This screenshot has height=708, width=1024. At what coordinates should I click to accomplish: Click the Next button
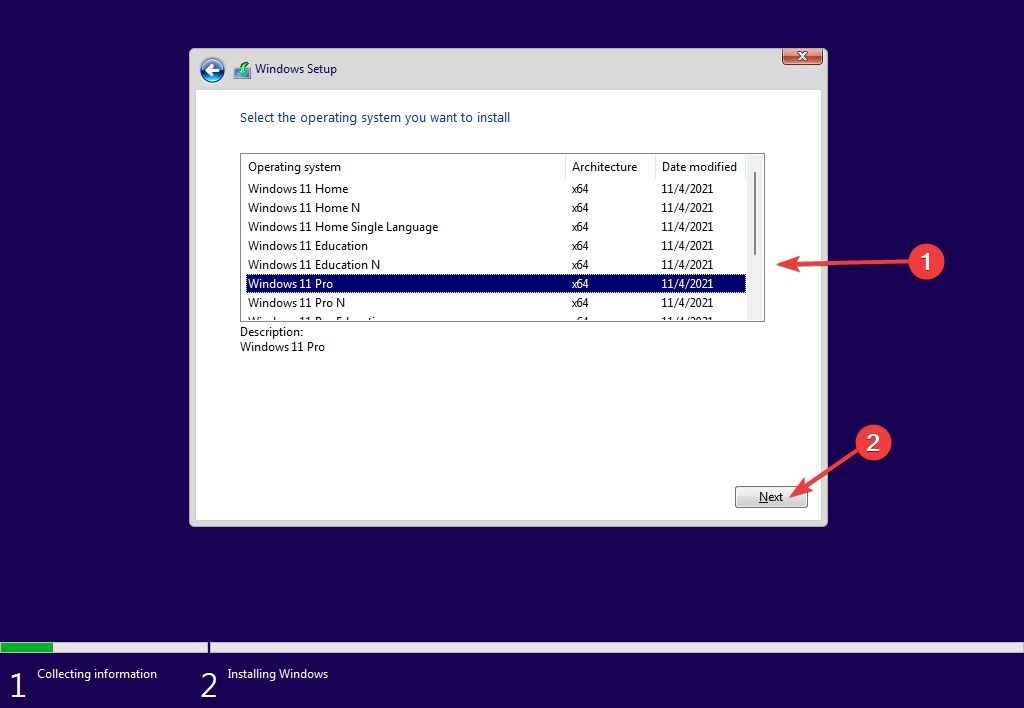[771, 496]
